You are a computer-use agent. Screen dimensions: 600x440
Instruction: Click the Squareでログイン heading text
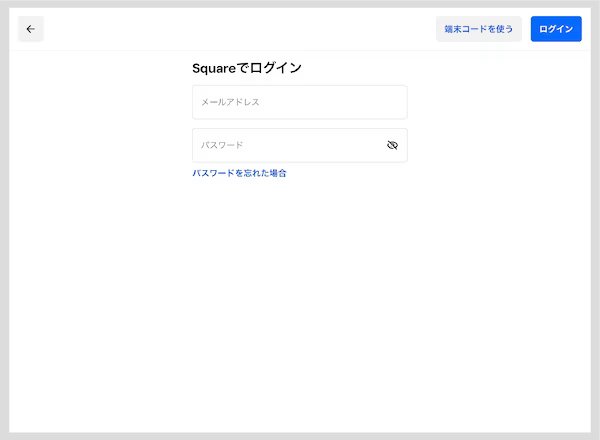click(247, 68)
